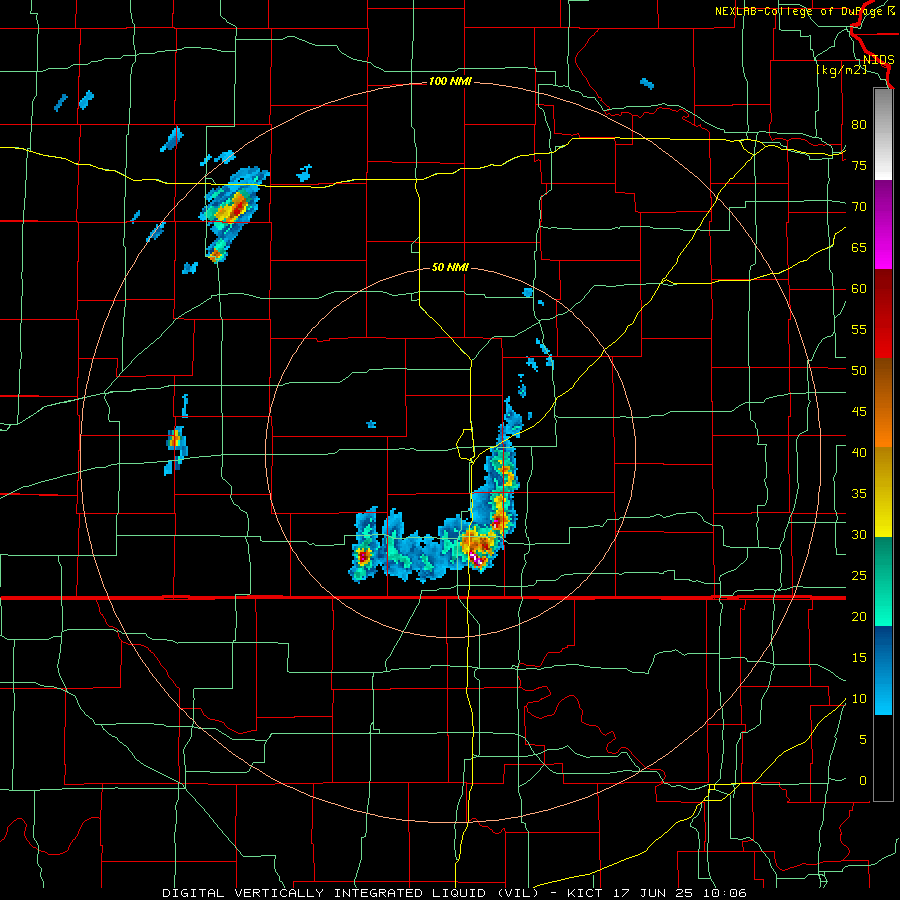Click the white-gray top segment of color bar
Viewport: 900px width, 900px height.
tap(883, 134)
